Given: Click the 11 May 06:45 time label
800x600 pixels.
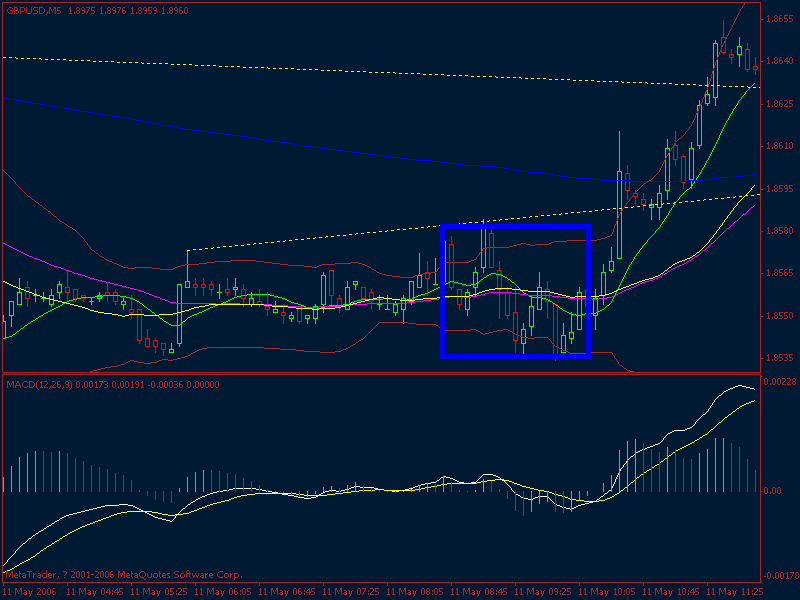Looking at the screenshot, I should 287,592.
